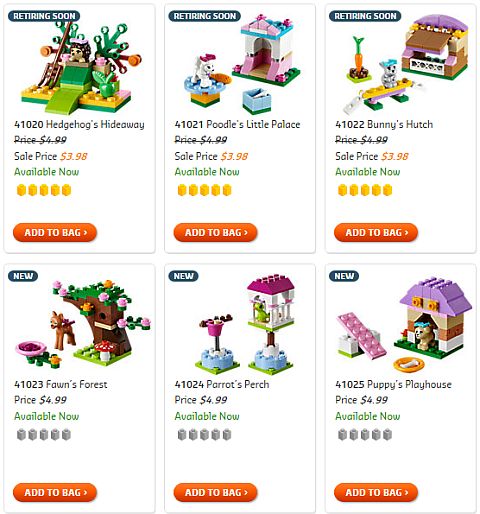Add Parrot's Perch to bag
This screenshot has width=480, height=514.
click(x=215, y=492)
